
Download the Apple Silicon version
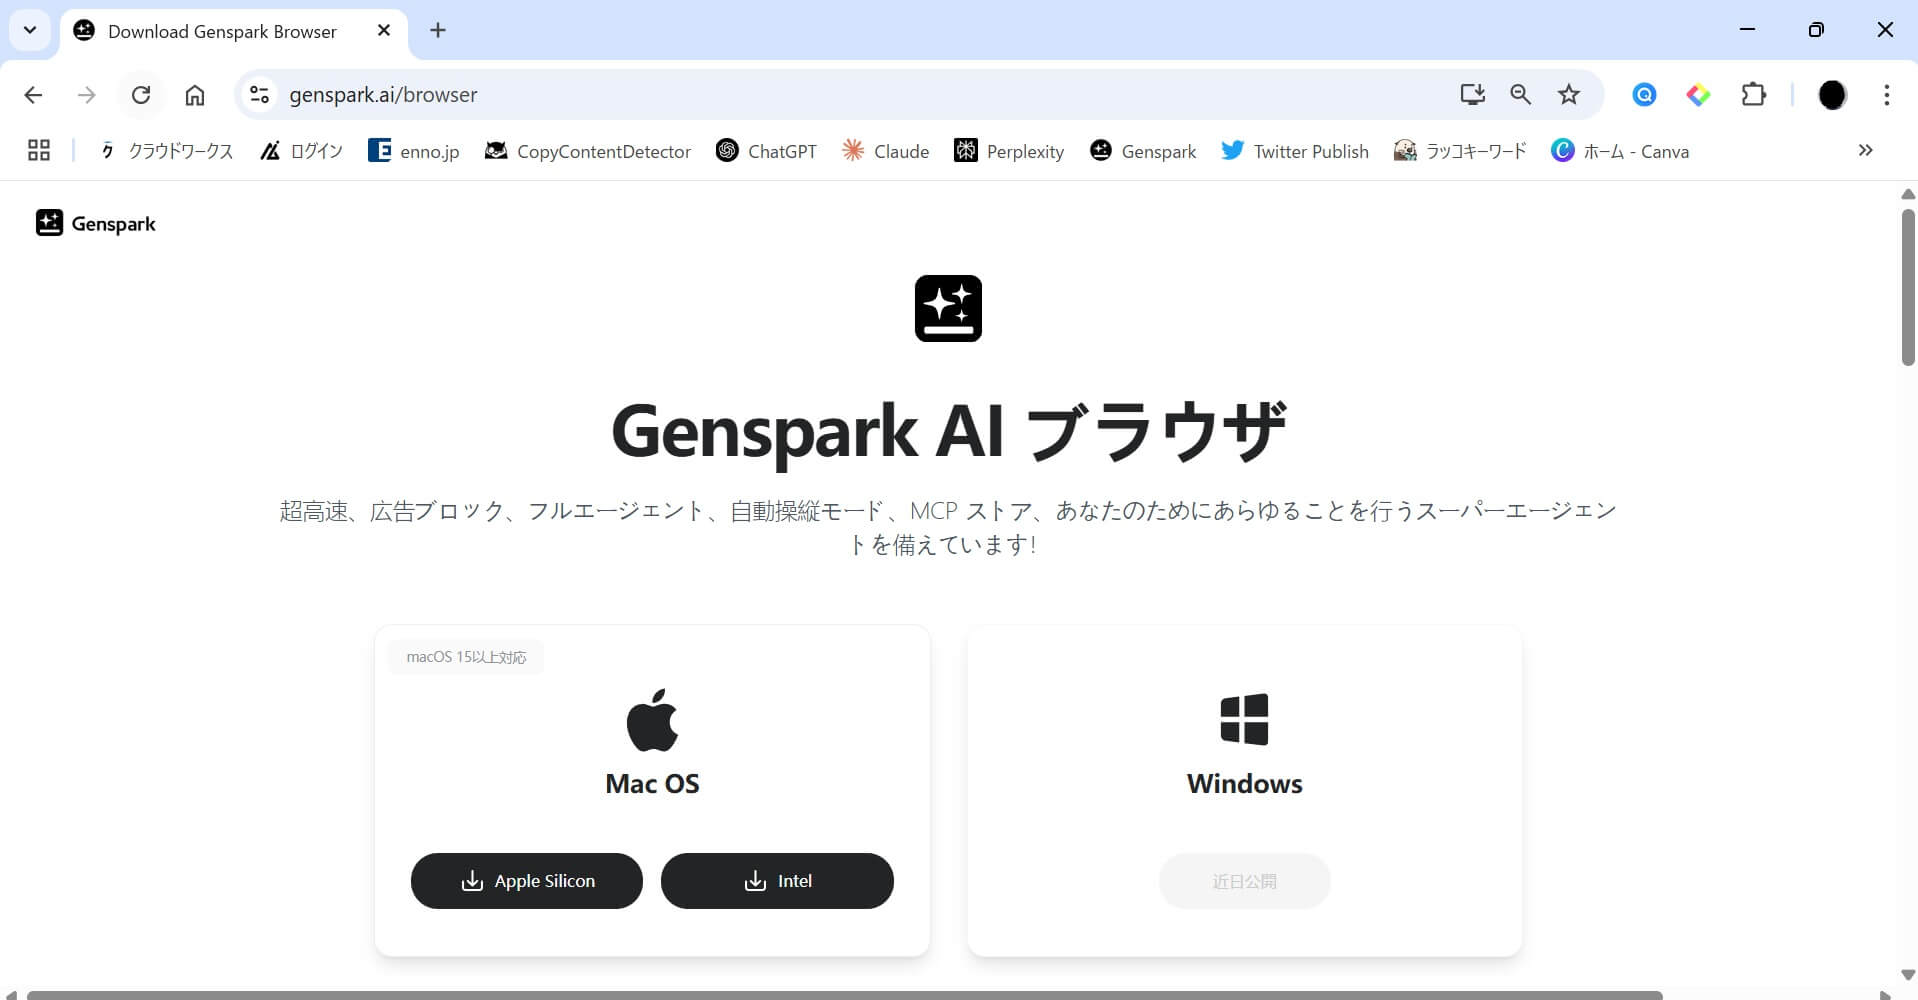527,881
